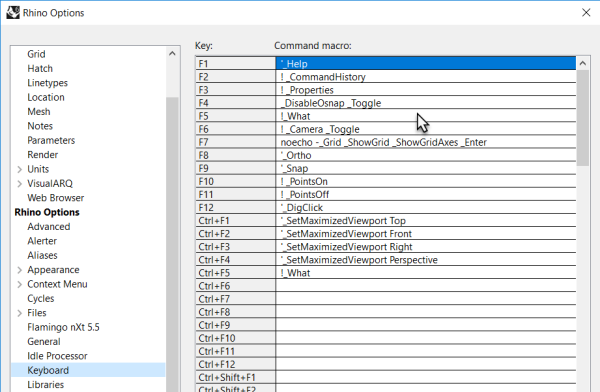Edit the F7 noecho Grid macro
600x392 pixels.
(426, 142)
